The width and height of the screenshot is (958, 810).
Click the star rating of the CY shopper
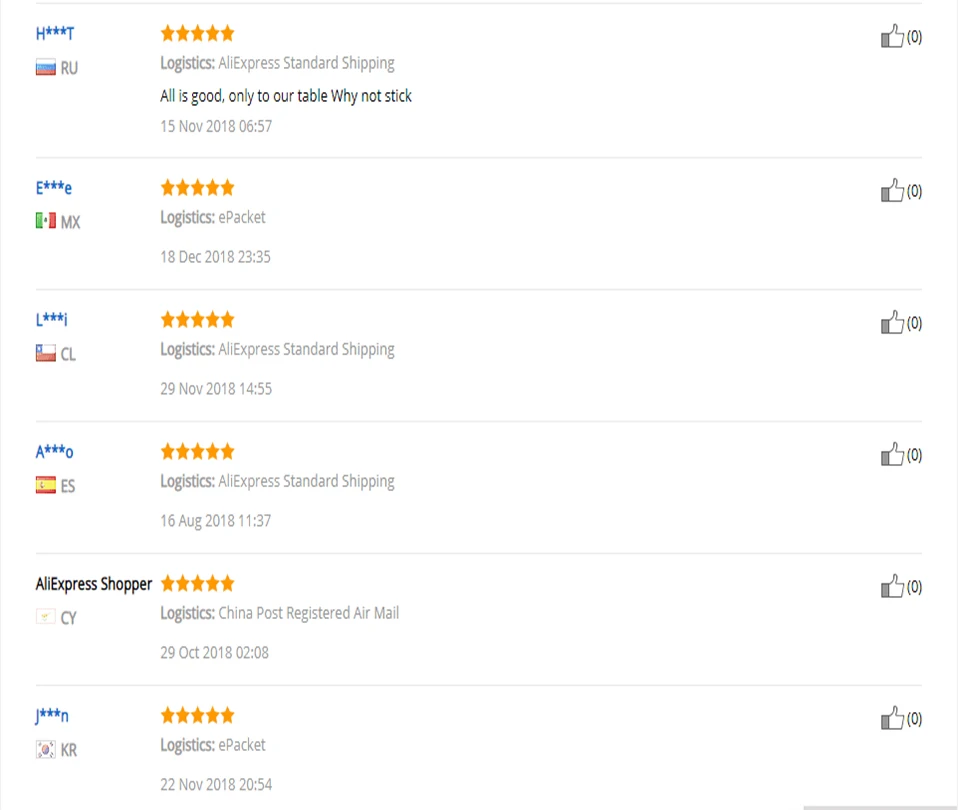click(x=197, y=583)
